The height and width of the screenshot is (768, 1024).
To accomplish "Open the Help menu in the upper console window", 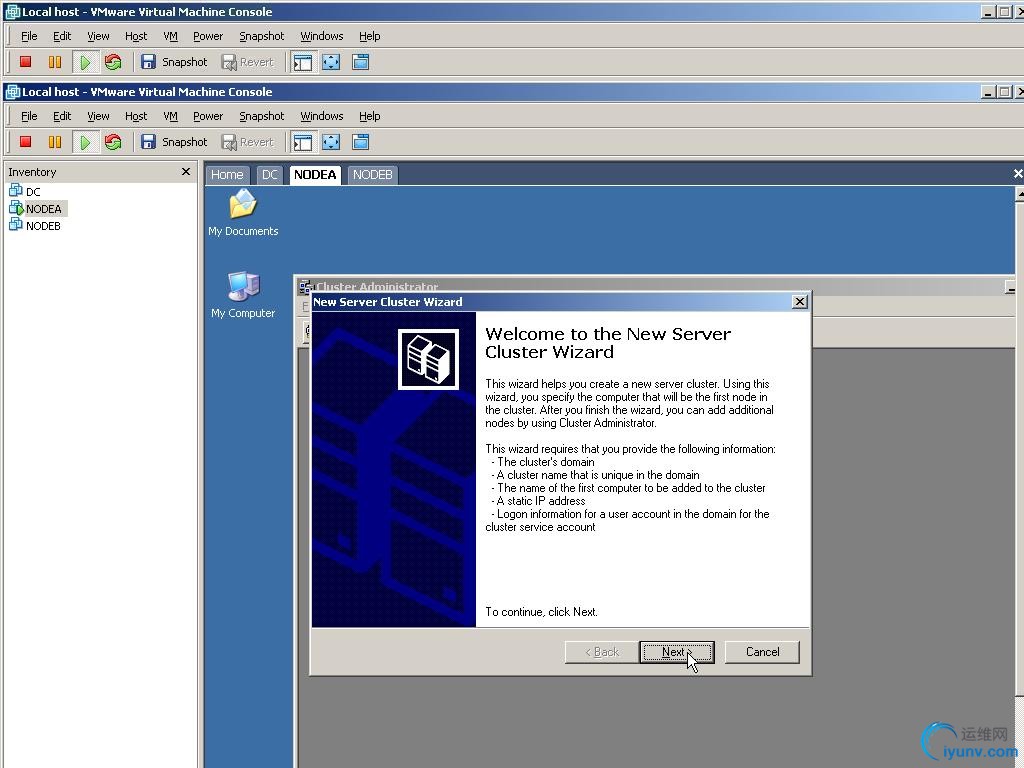I will click(x=369, y=36).
